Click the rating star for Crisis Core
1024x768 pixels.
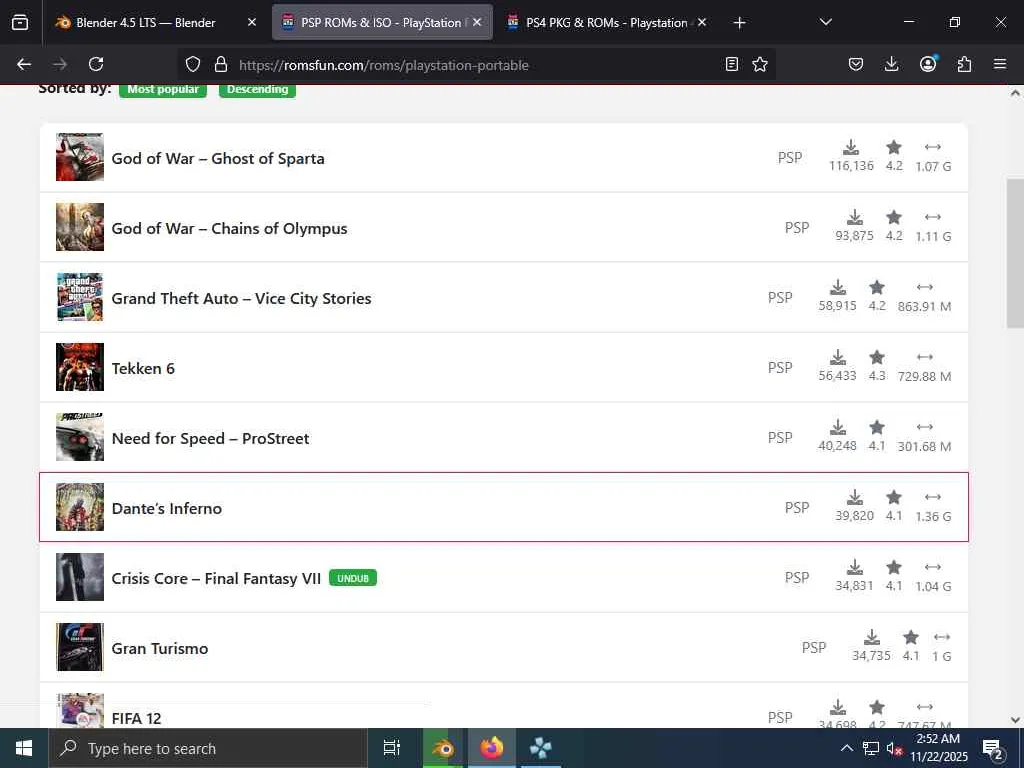point(894,567)
